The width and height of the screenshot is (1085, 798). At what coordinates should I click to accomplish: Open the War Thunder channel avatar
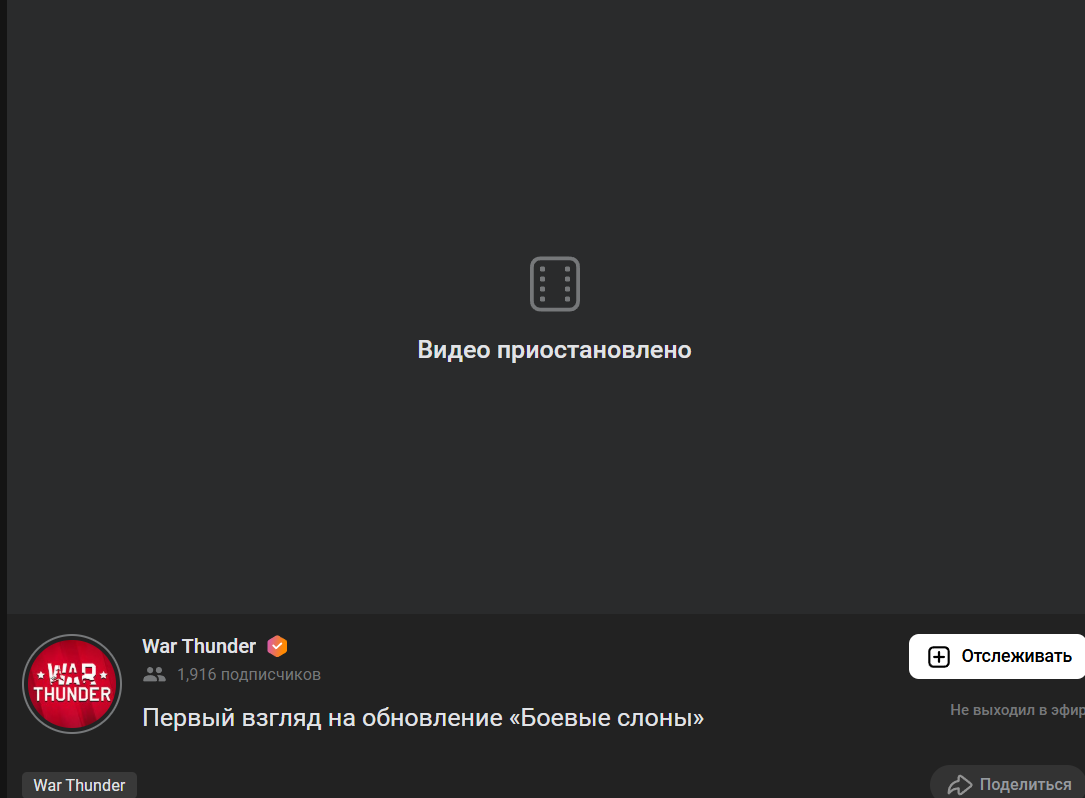[x=72, y=684]
